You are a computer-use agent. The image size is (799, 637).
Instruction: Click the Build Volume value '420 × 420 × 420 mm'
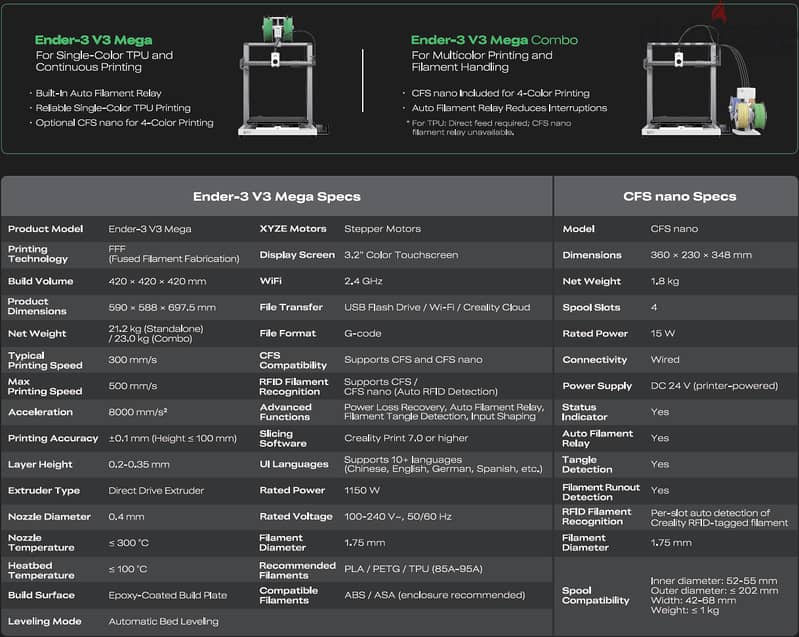(157, 281)
